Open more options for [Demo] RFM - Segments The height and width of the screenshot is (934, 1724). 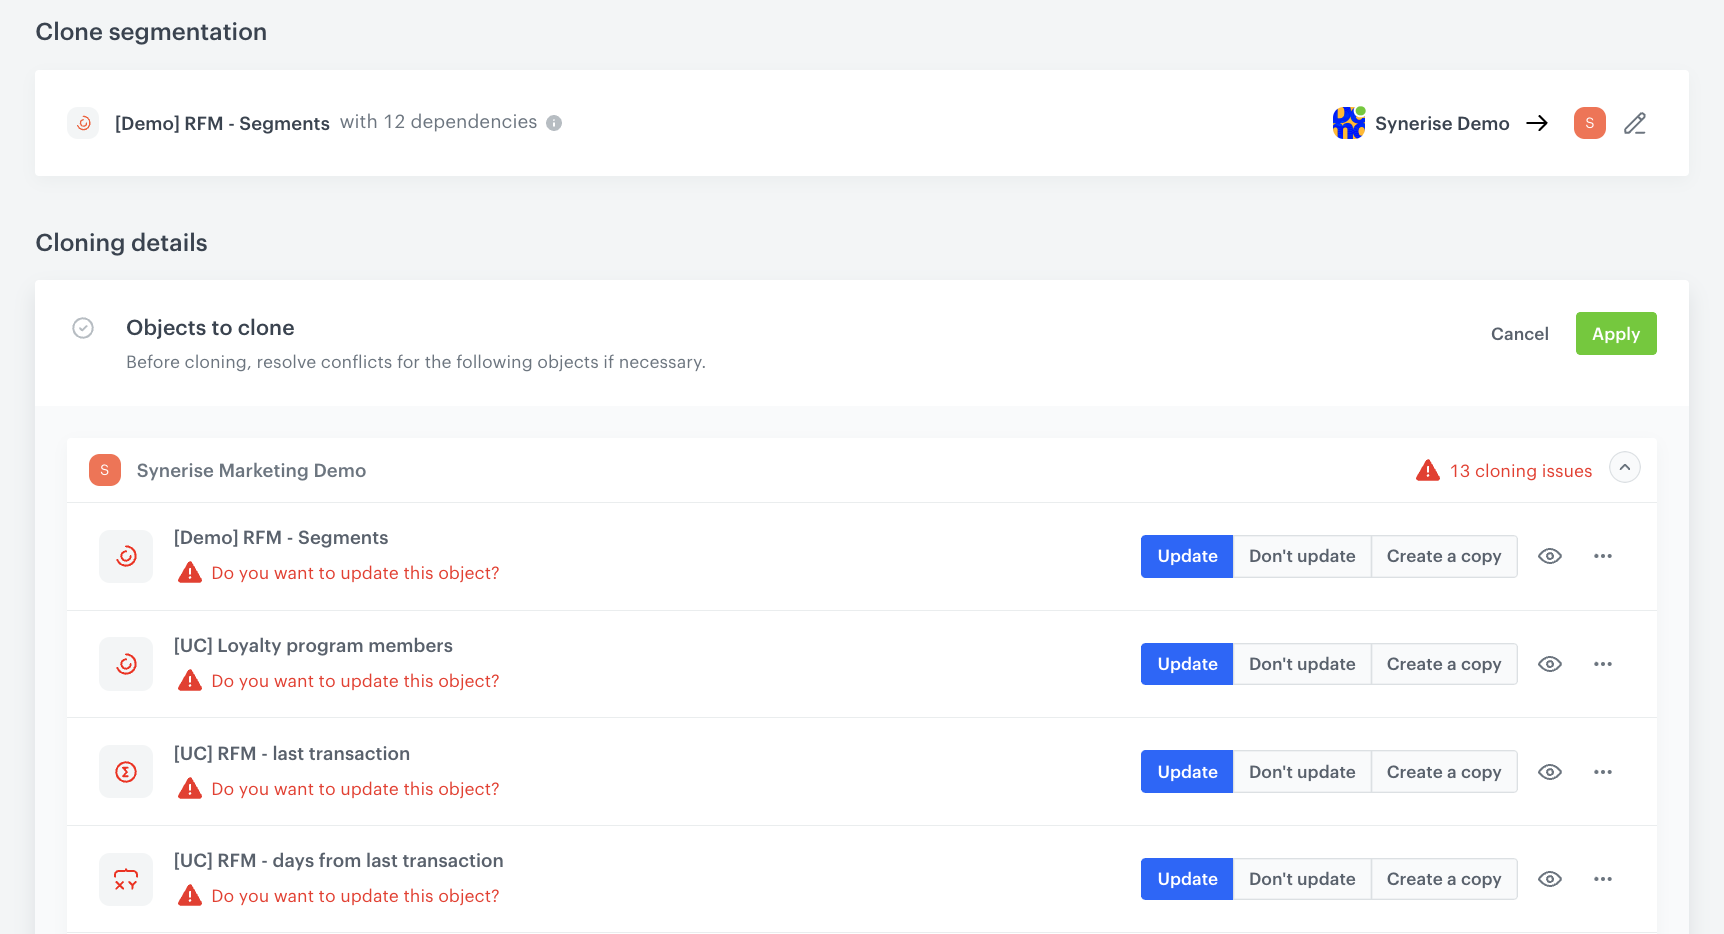(1602, 556)
